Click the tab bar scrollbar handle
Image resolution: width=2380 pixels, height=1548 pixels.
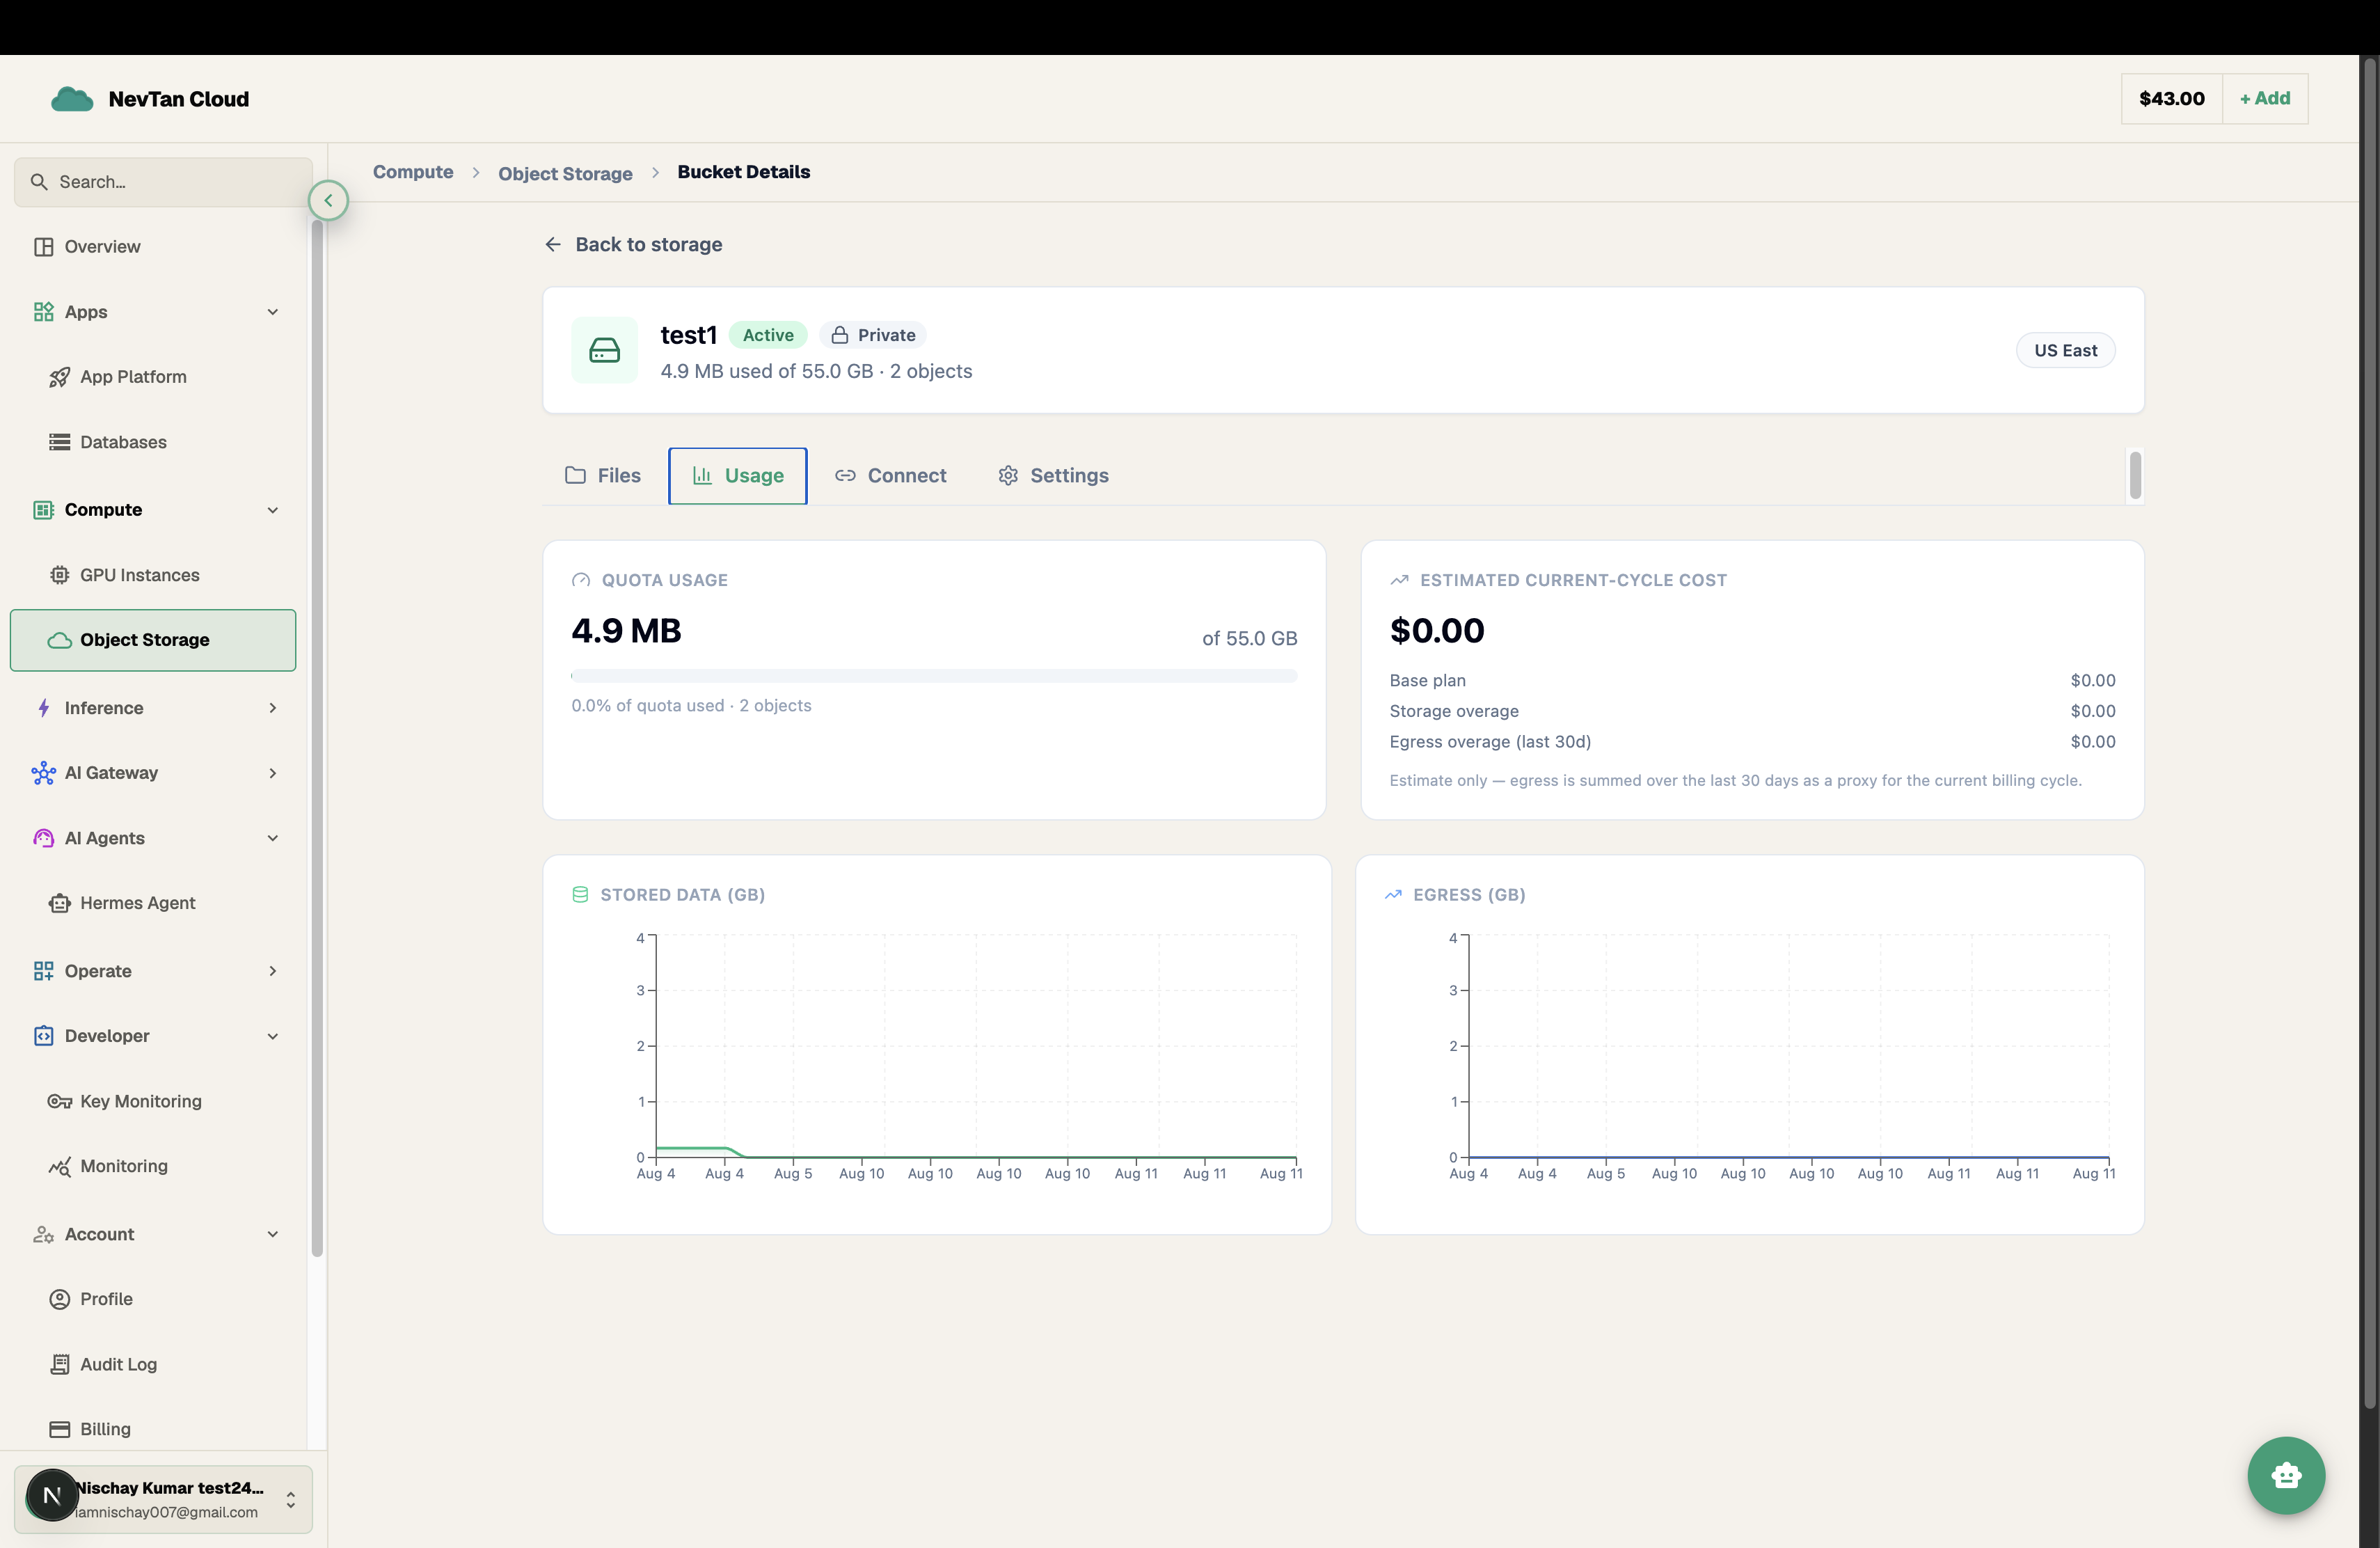tap(2135, 475)
